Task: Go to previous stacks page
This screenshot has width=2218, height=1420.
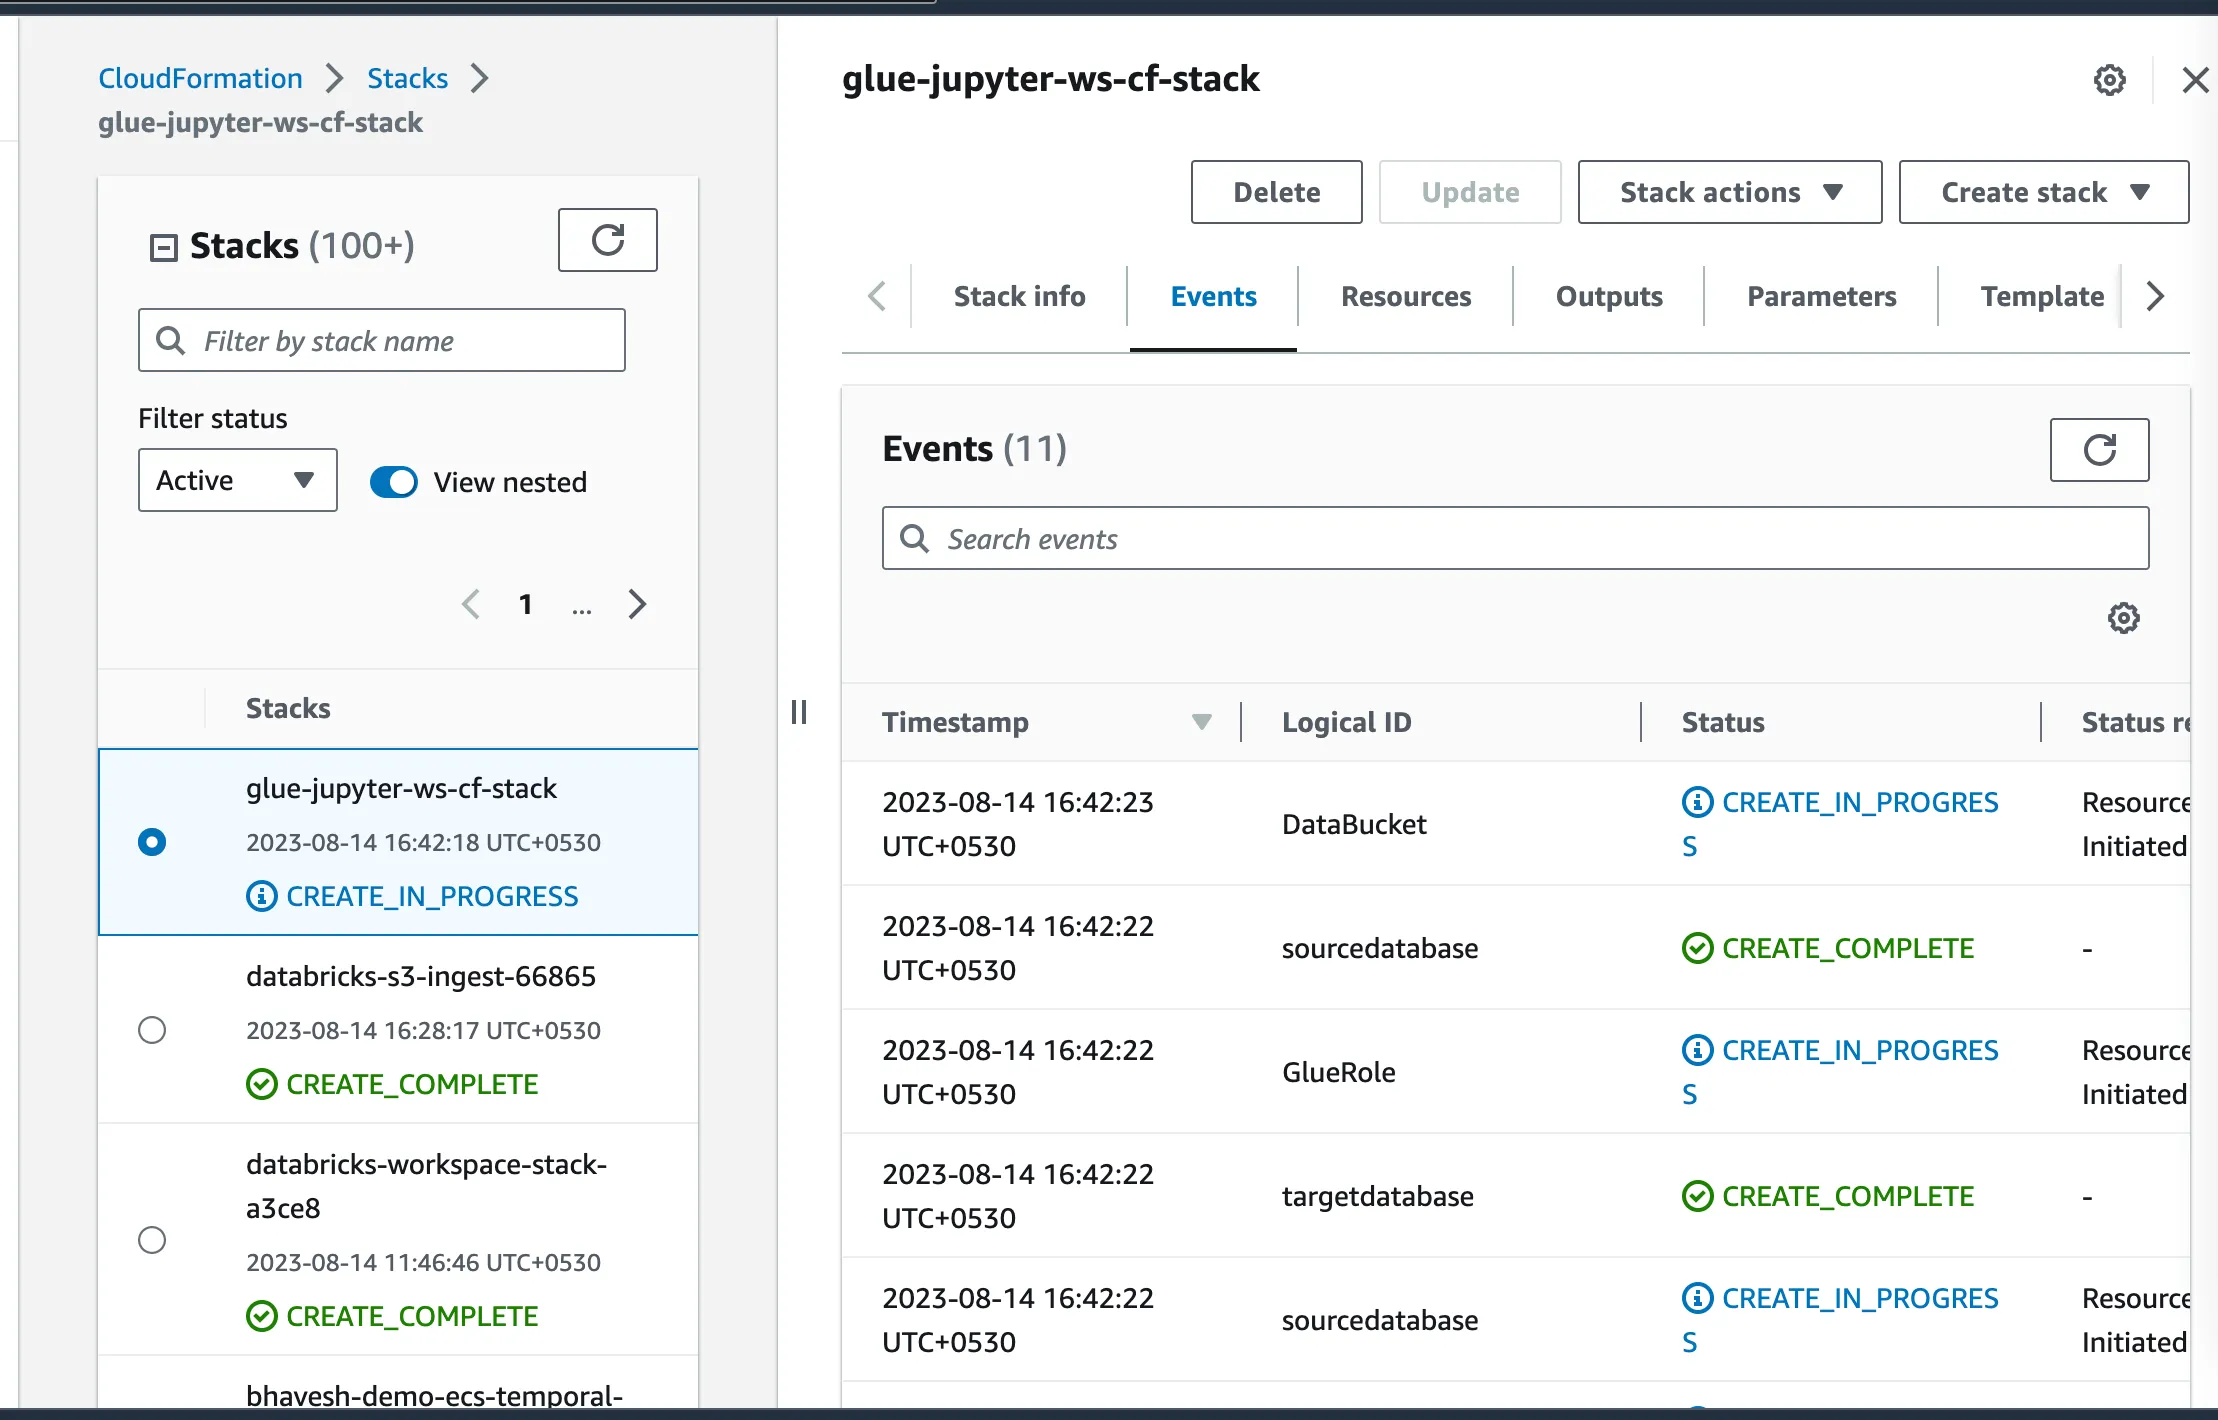Action: (x=470, y=604)
